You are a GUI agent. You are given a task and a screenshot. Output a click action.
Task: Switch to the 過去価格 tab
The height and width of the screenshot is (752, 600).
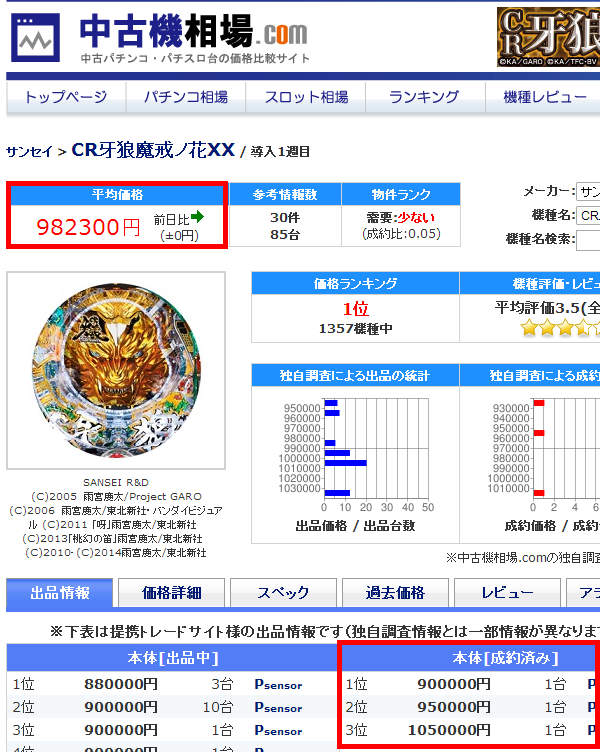[x=395, y=593]
